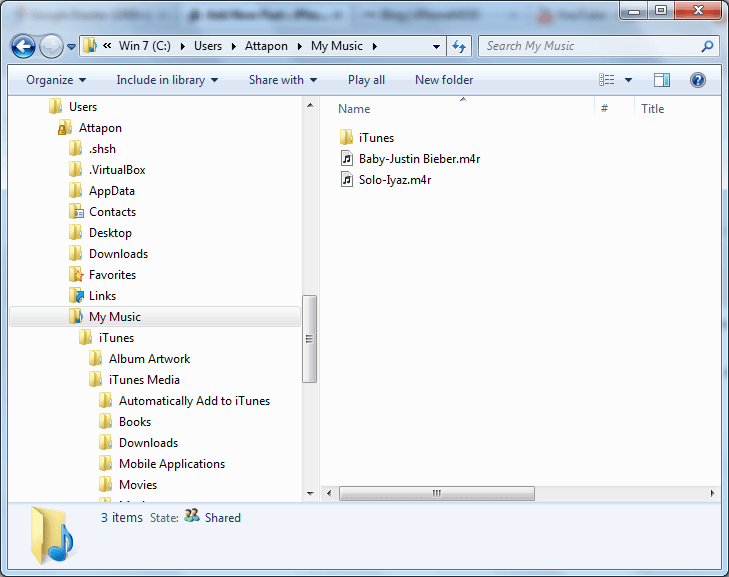Click large music folder icon in details pane

tap(52, 536)
